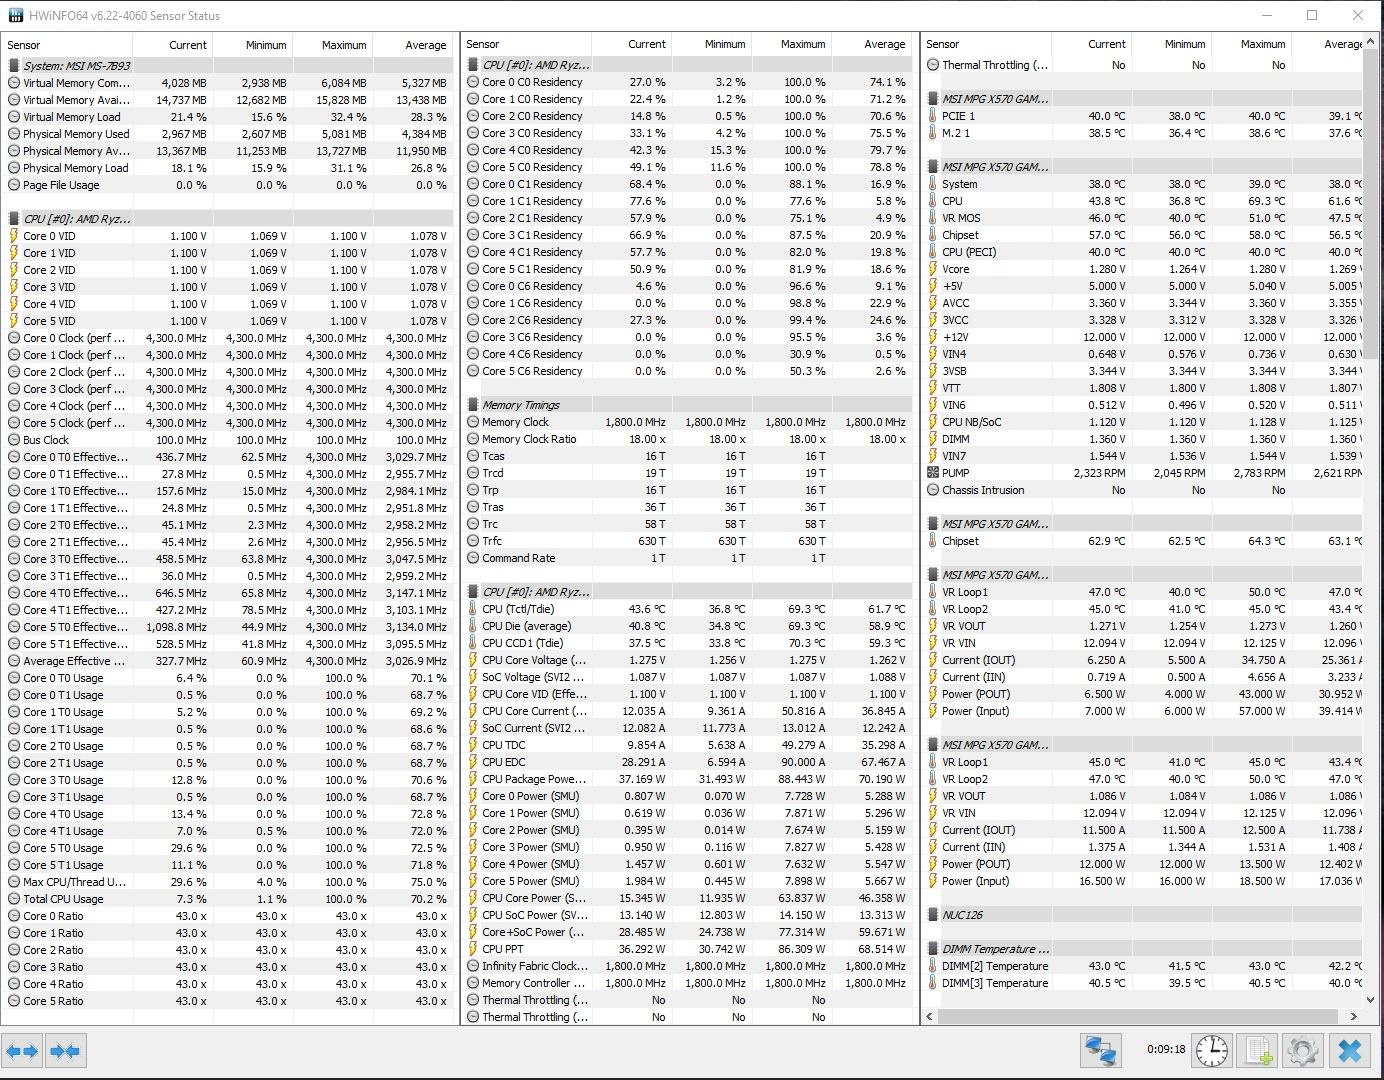Select the CPU CCD1 (Tdie) row
Viewport: 1384px width, 1080px height.
(688, 643)
